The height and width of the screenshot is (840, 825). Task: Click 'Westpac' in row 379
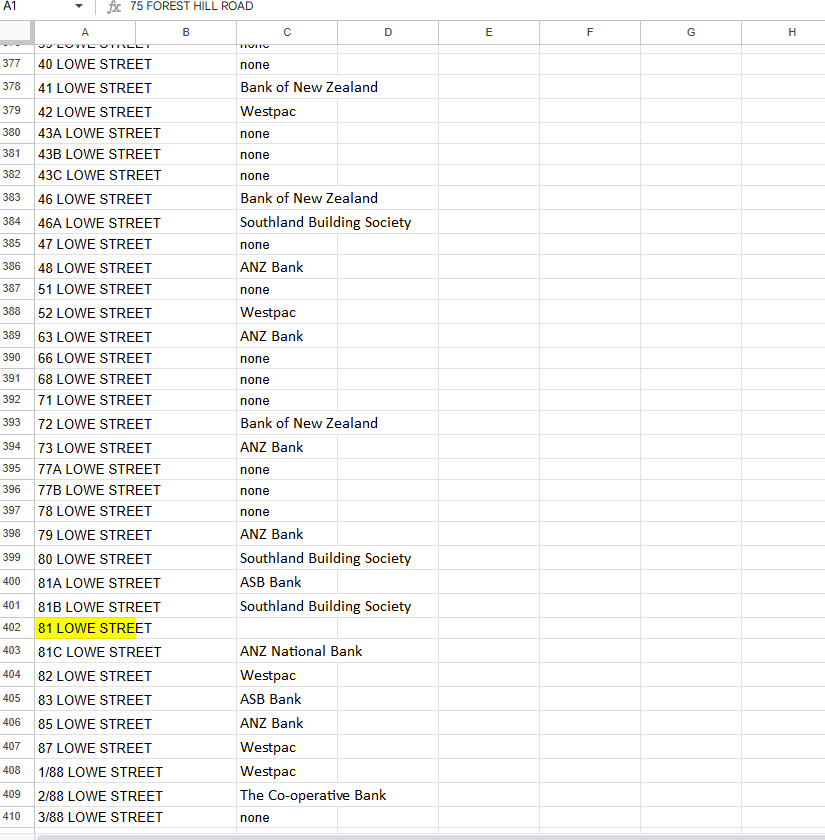click(268, 111)
